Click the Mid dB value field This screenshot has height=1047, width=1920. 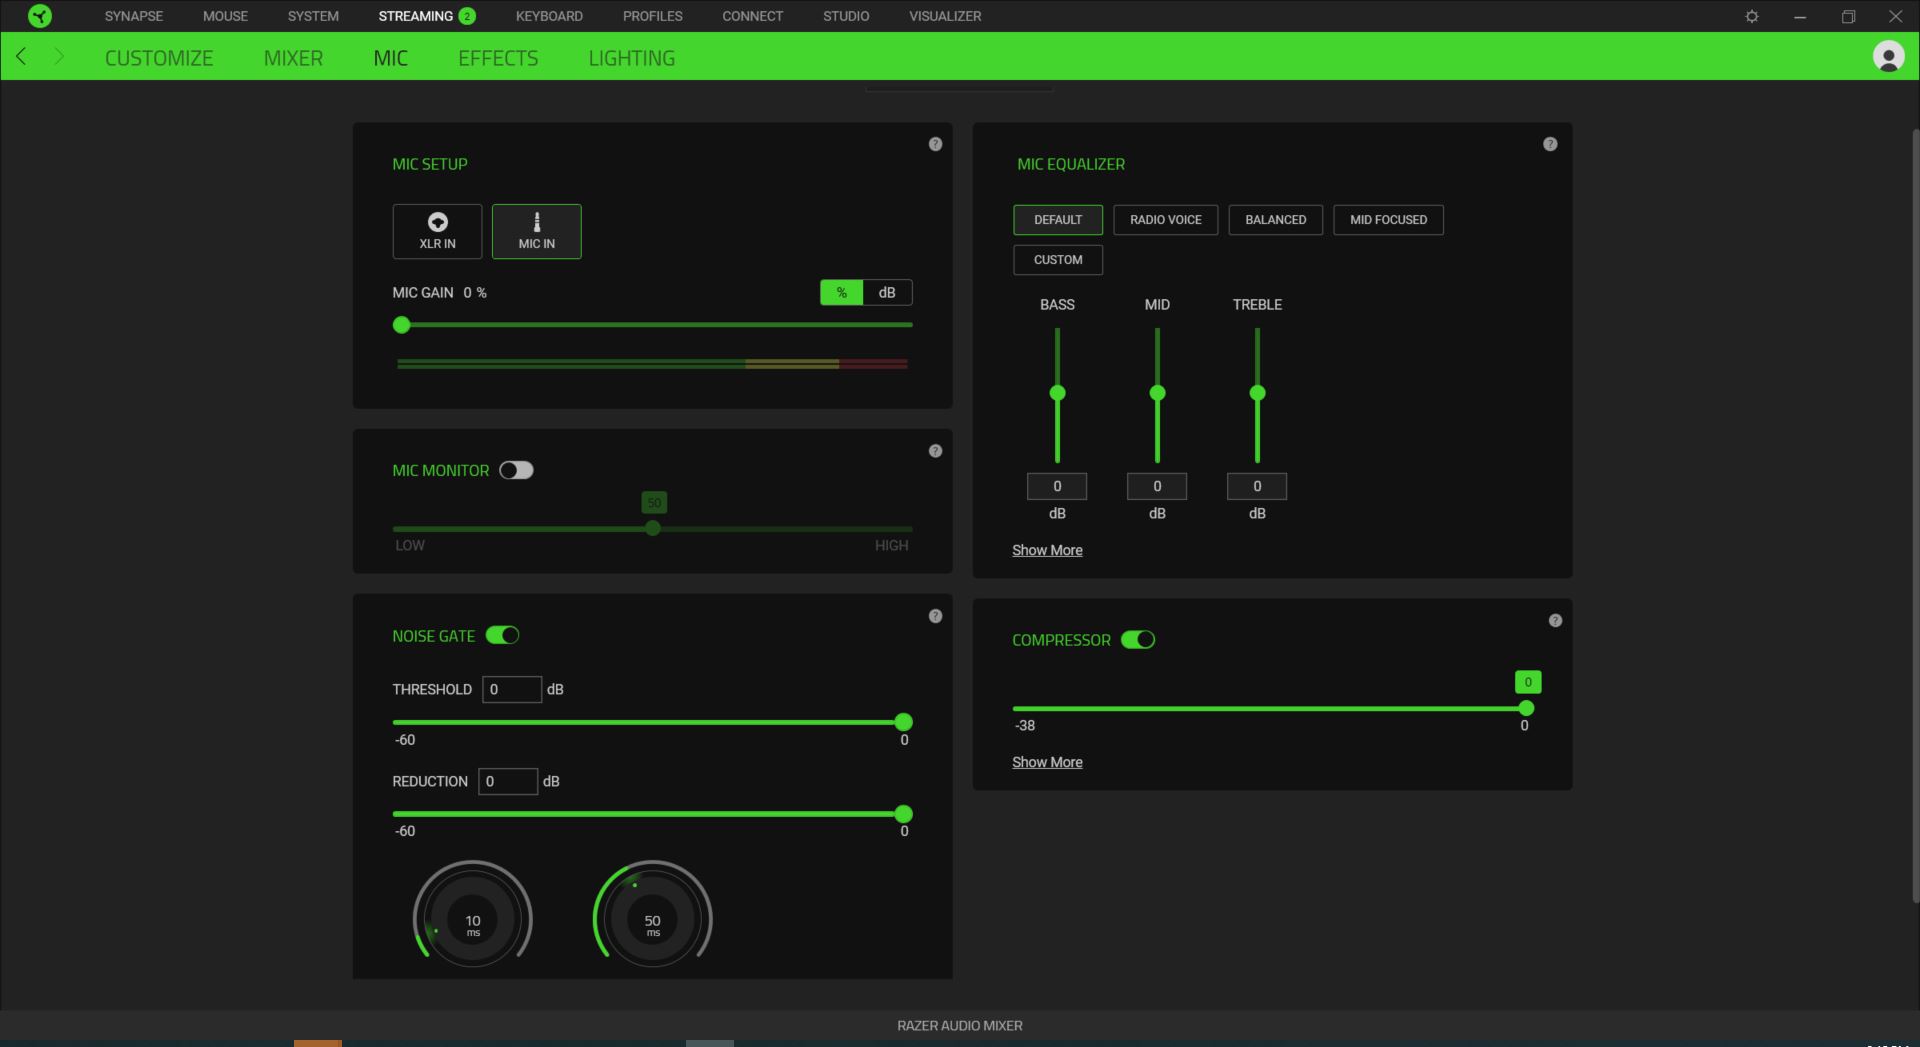1157,486
